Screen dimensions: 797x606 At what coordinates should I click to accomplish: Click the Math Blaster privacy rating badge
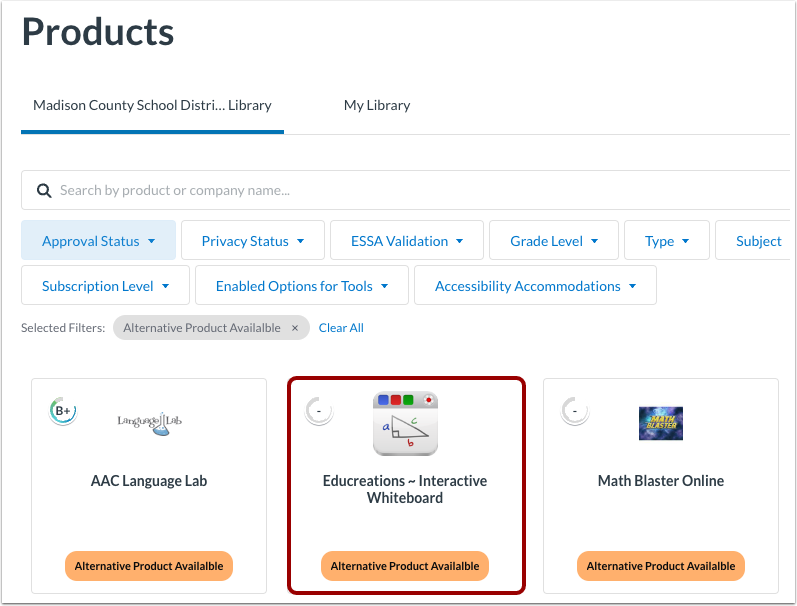[x=575, y=411]
